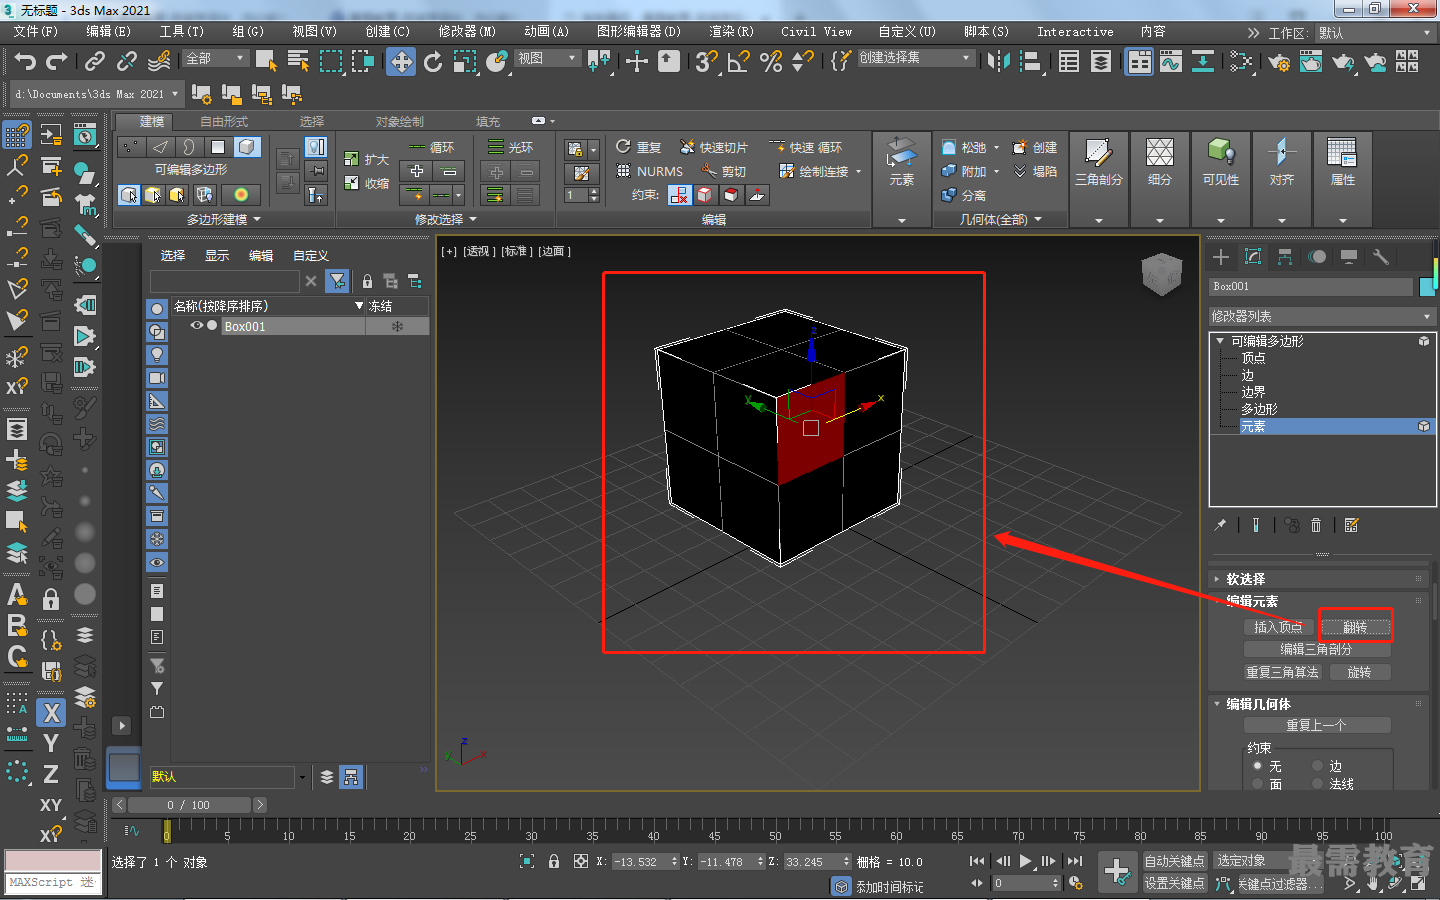Switch to Vertex sub-object mode in ribbon
This screenshot has height=900, width=1440.
(x=131, y=147)
